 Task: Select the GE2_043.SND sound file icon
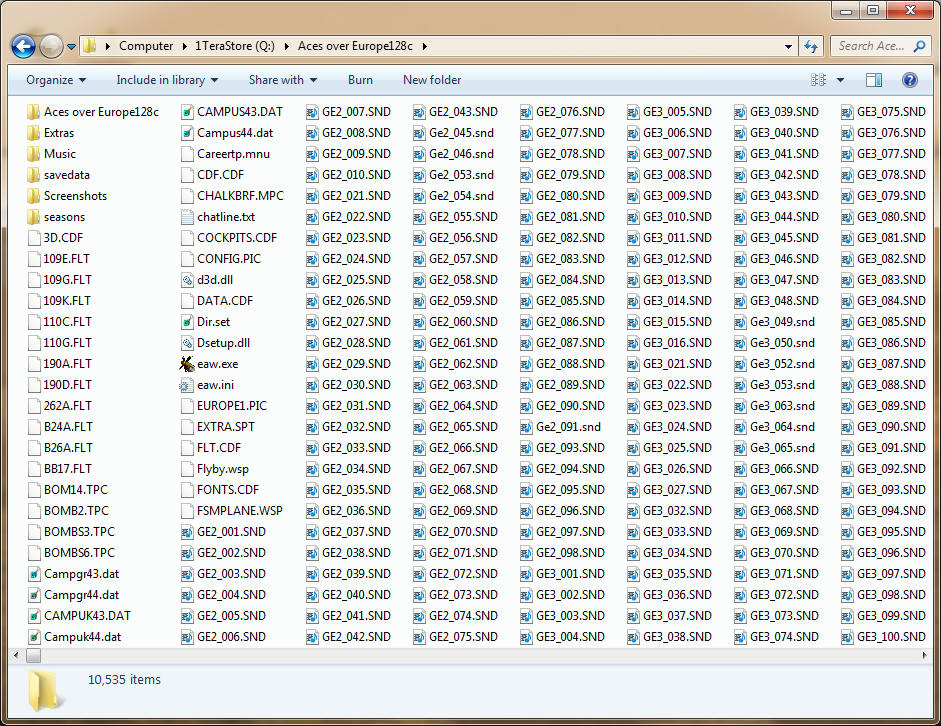(418, 112)
